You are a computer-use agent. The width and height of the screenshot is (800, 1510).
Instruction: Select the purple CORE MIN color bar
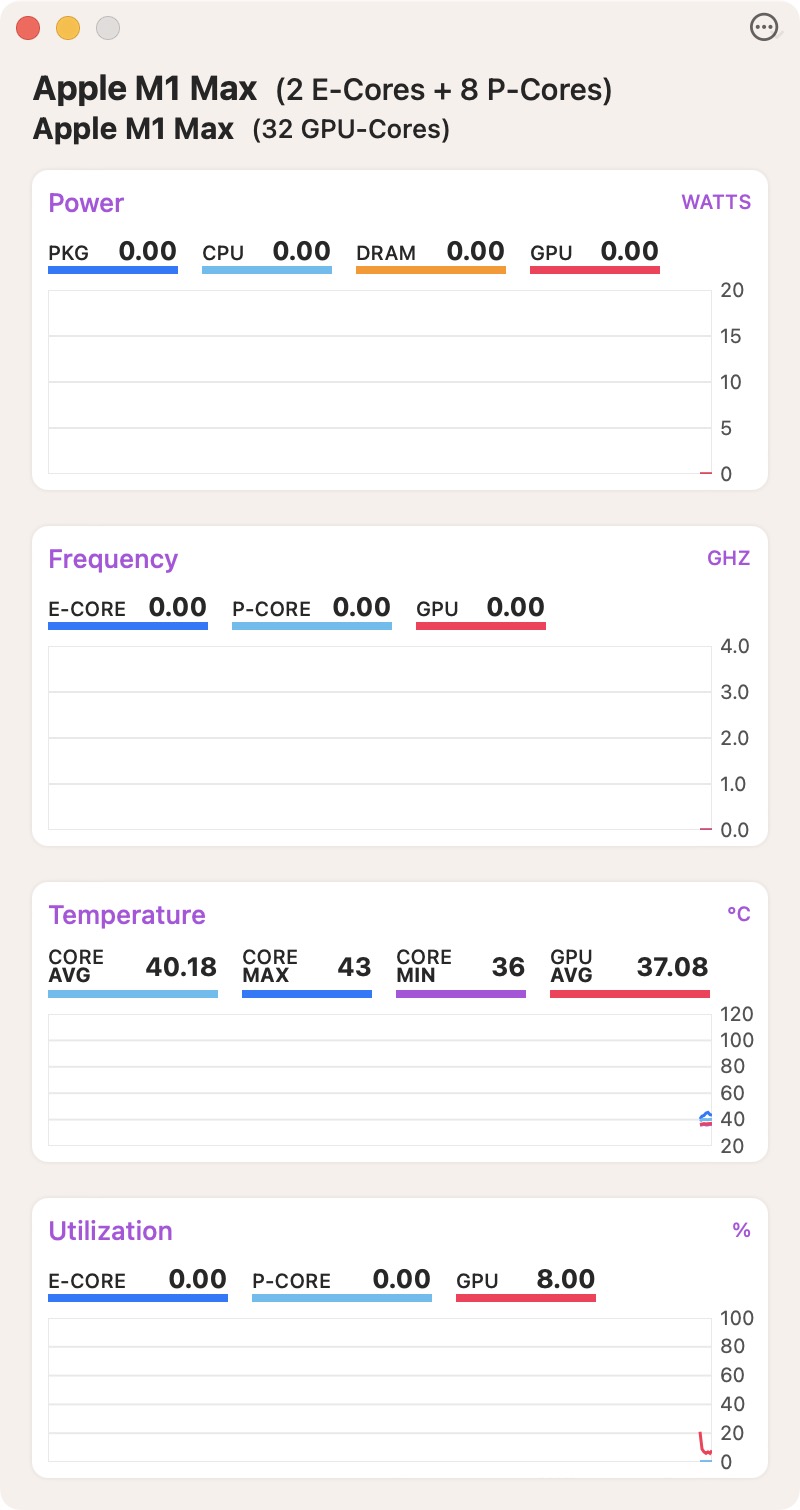point(460,994)
